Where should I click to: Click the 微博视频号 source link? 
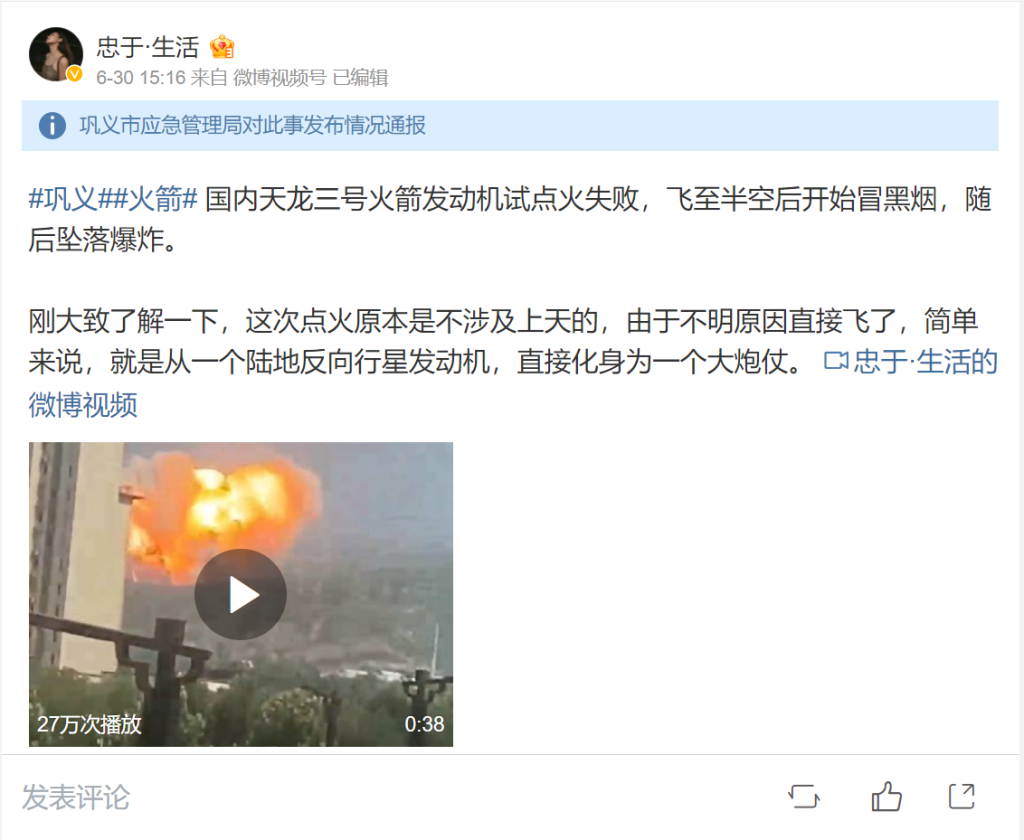[x=280, y=78]
